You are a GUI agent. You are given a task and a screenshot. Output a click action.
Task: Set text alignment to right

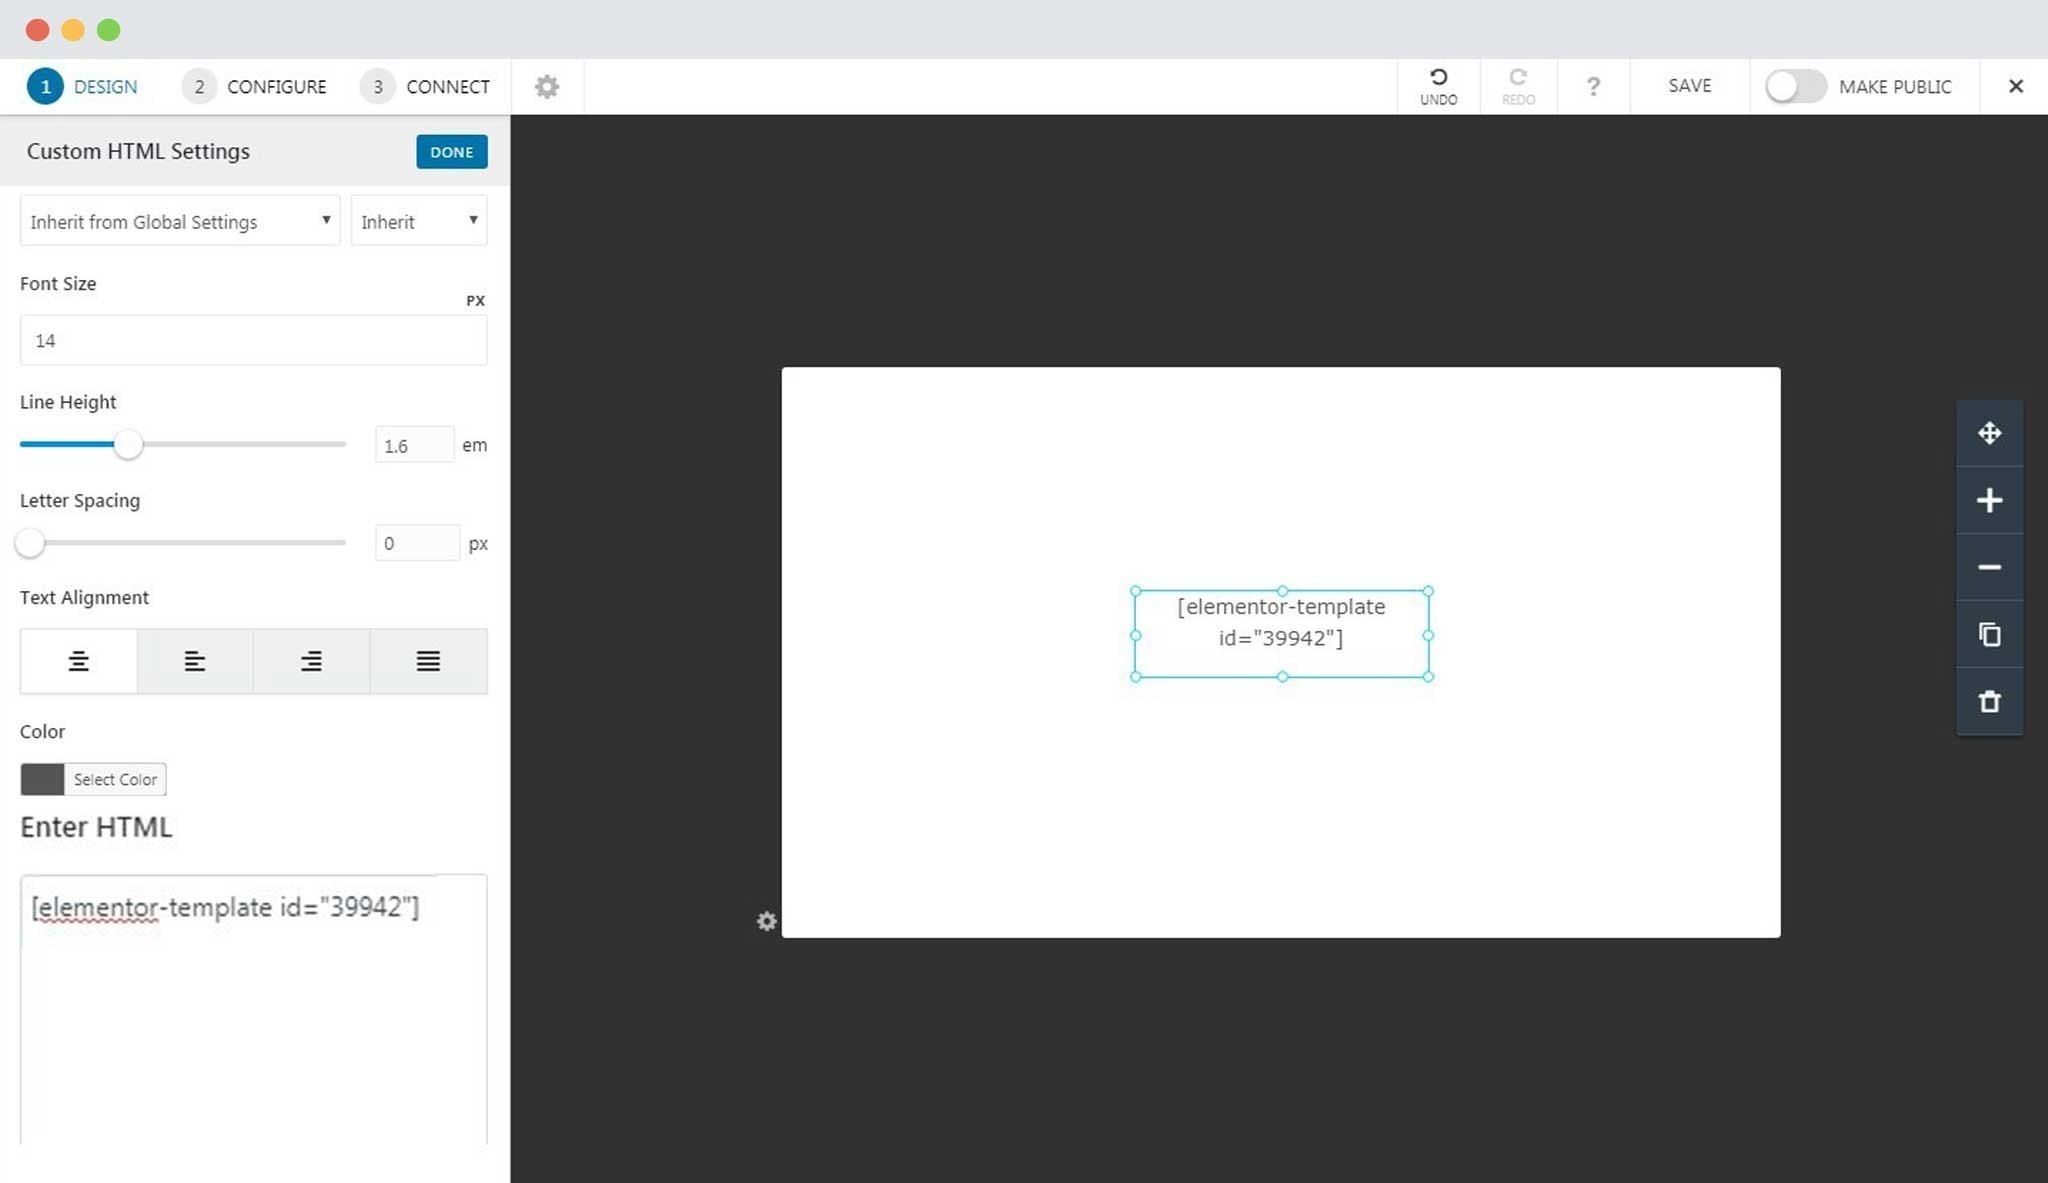[x=311, y=661]
